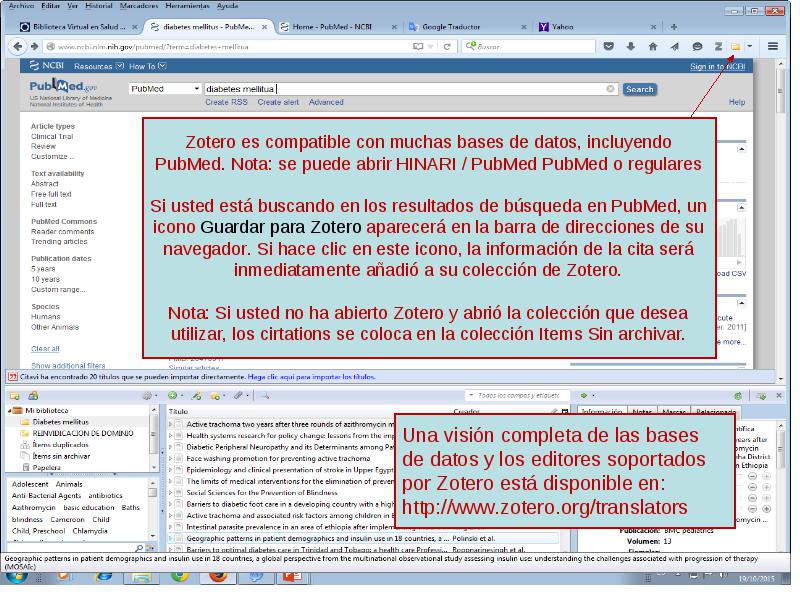Click Create RSS link

pos(226,102)
